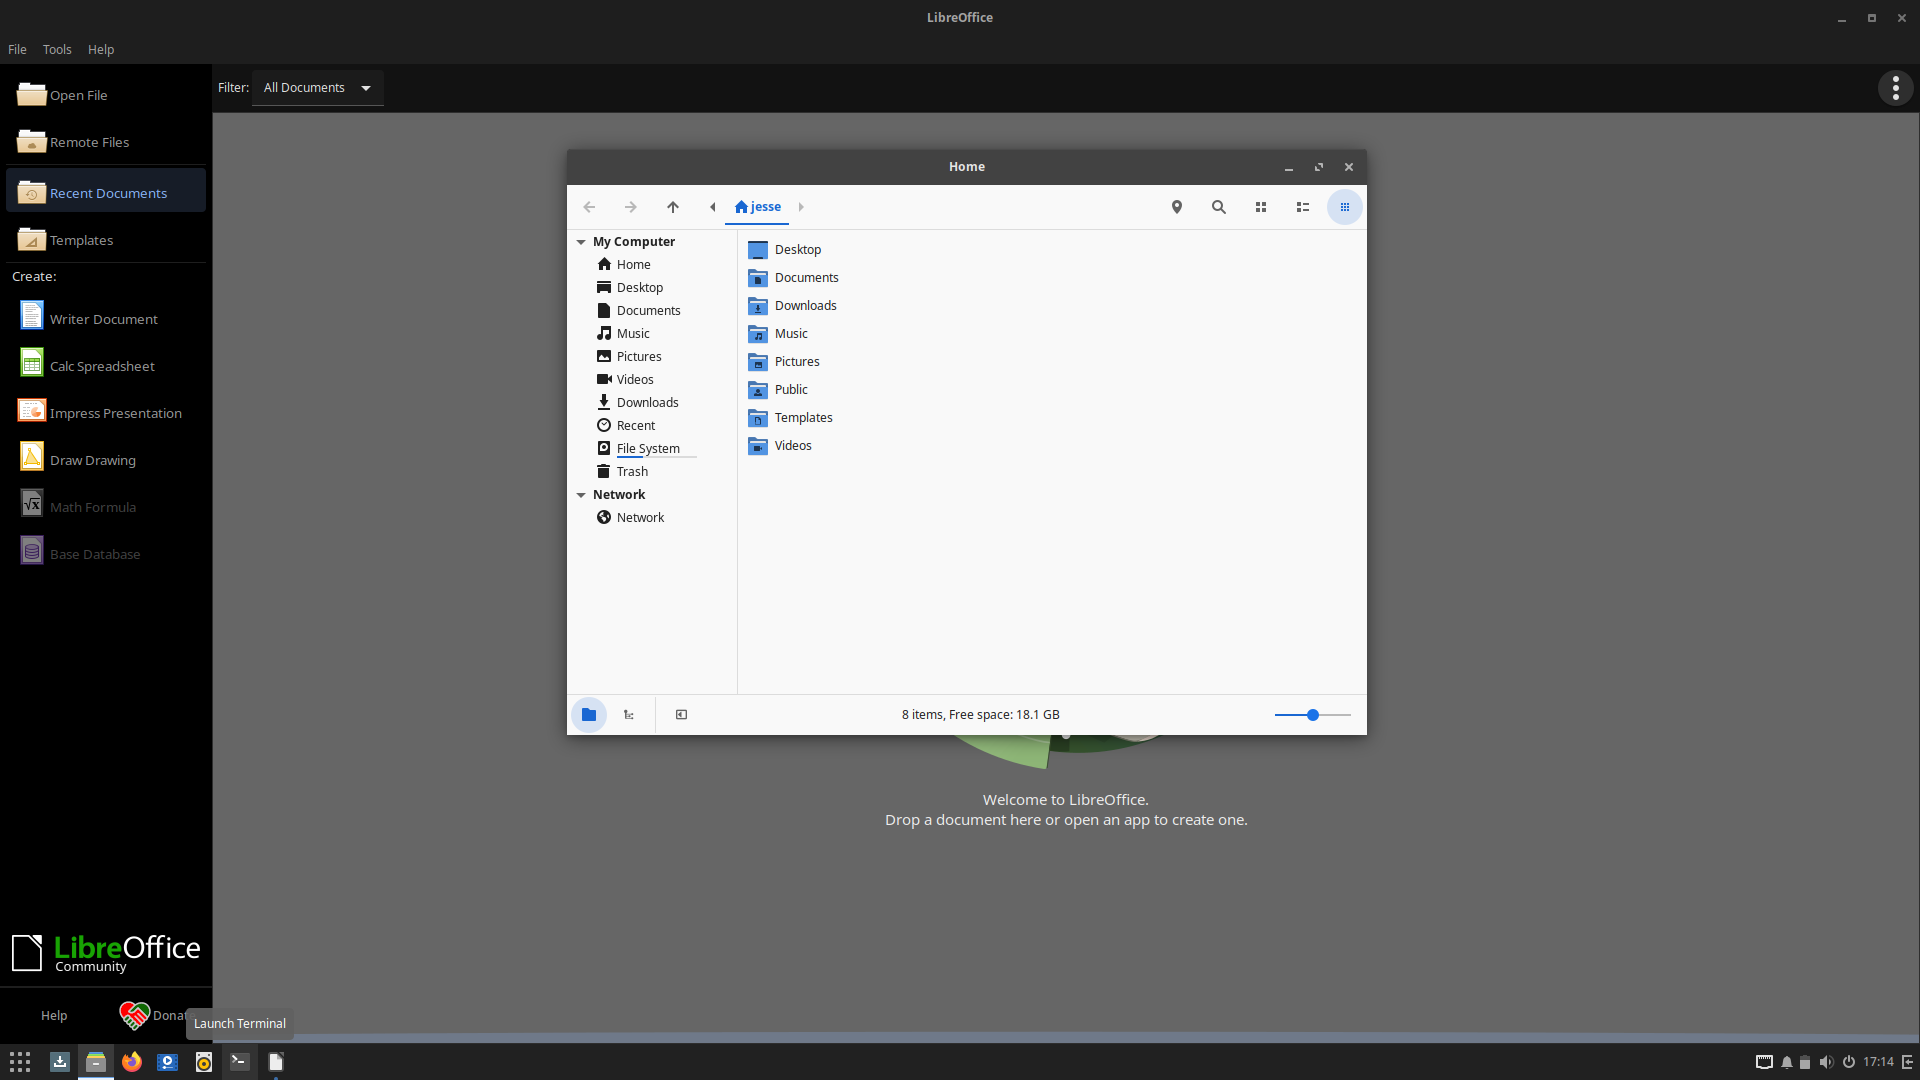
Task: Click jesse home path button
Action: point(758,207)
